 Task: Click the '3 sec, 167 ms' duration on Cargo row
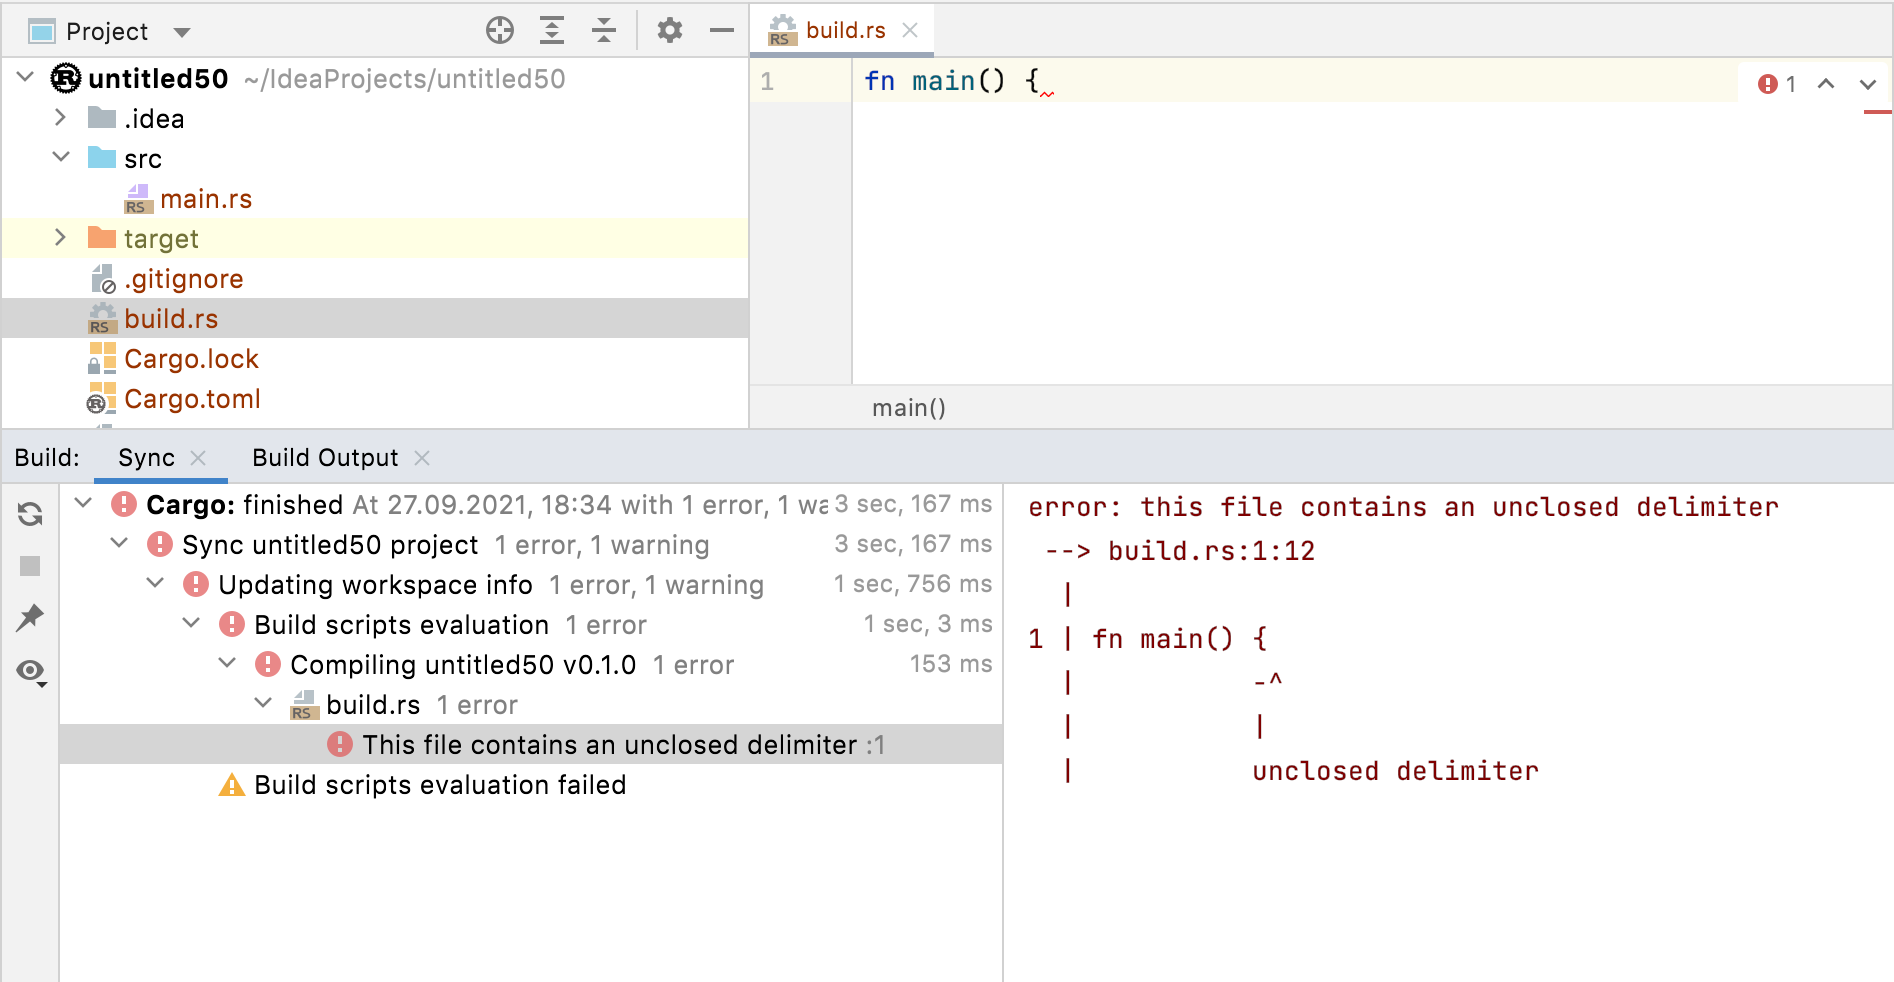coord(913,504)
